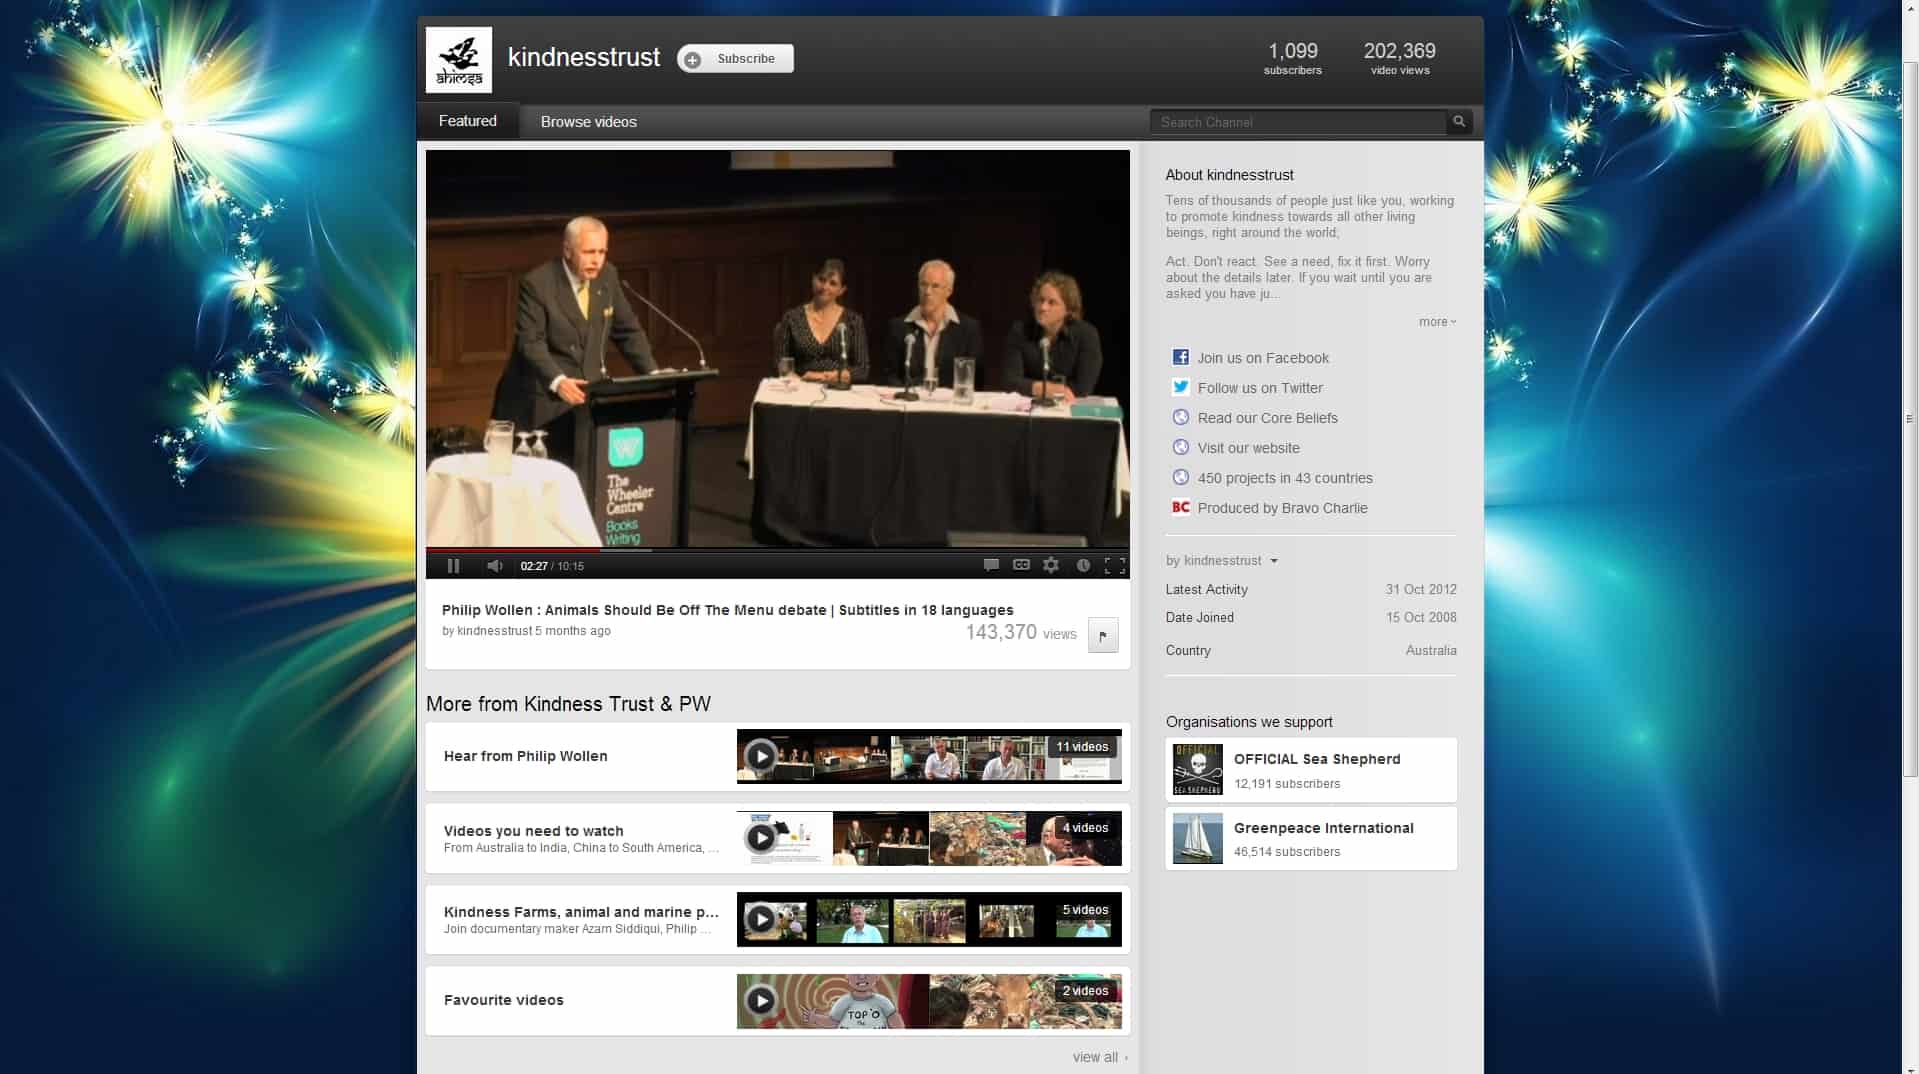Seek the video using the progress bar
1919x1074 pixels.
click(x=778, y=550)
